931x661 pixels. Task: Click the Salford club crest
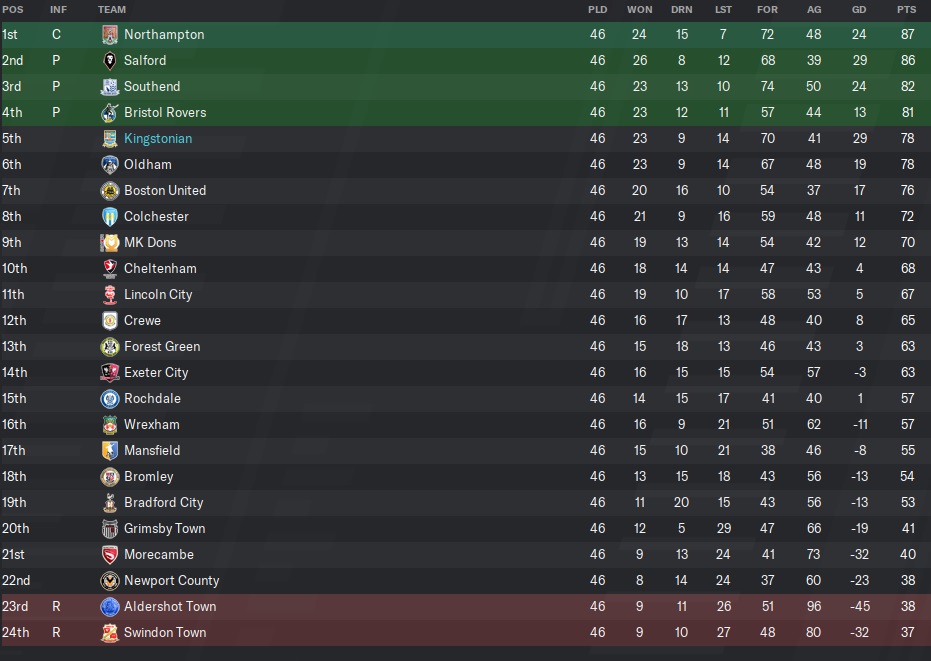click(x=110, y=61)
